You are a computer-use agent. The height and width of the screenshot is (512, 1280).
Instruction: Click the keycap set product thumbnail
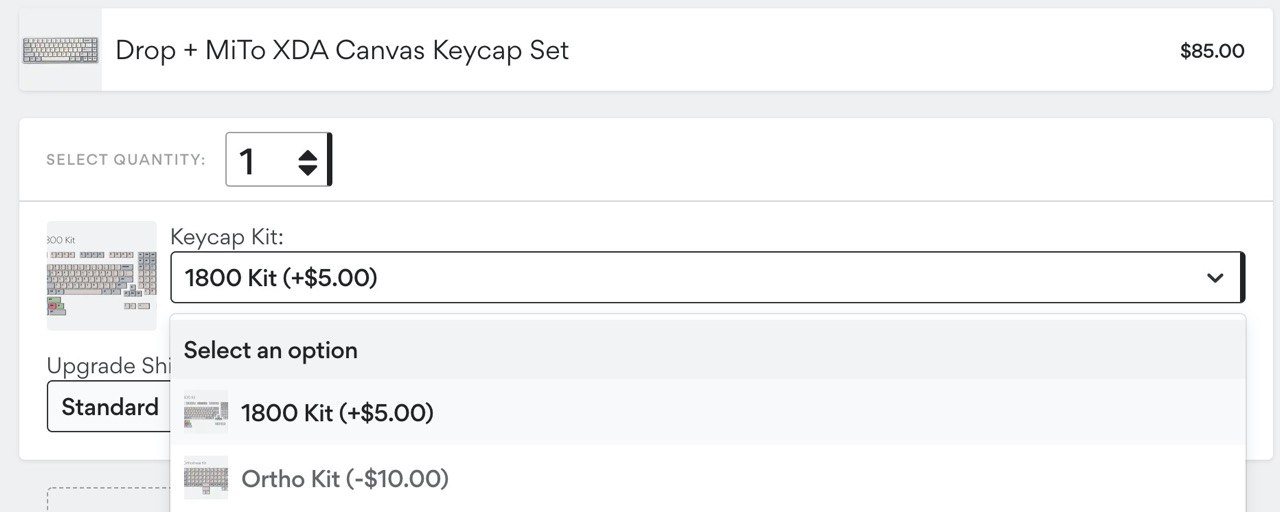[x=60, y=50]
